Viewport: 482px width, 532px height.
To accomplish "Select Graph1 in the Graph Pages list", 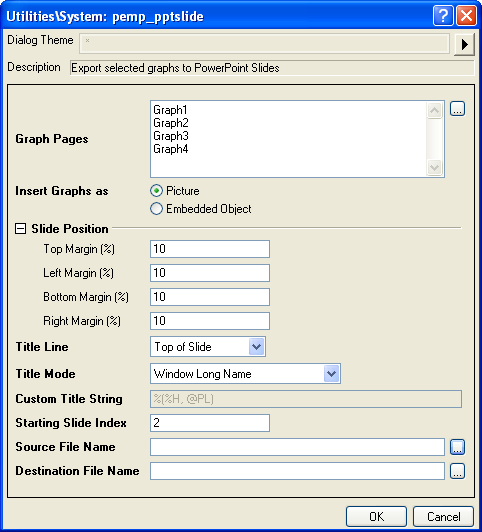I will (170, 110).
